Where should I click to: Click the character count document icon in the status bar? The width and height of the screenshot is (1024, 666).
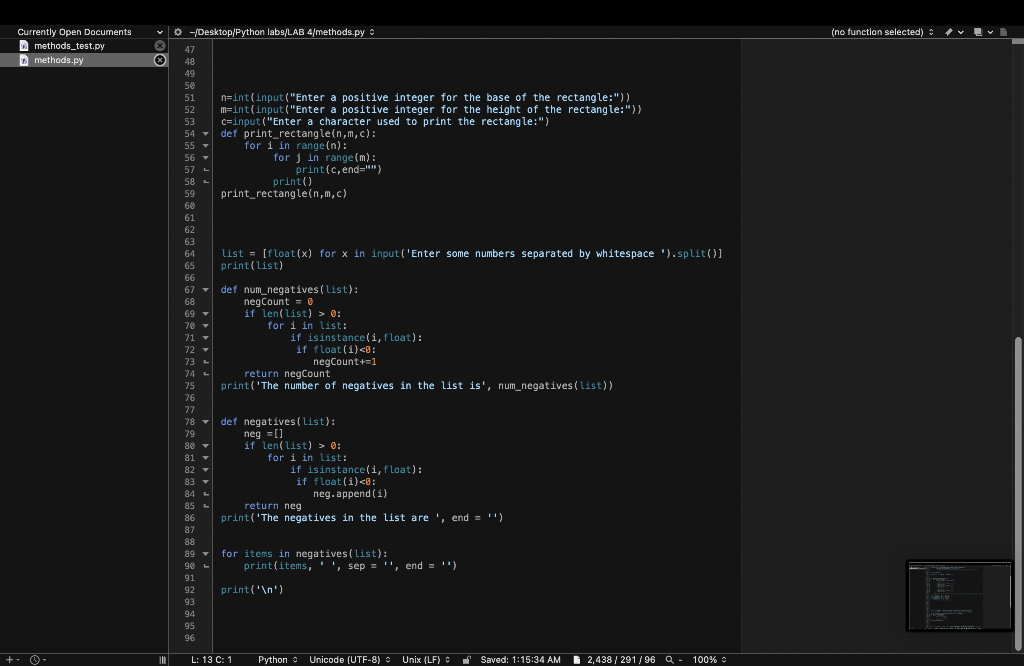point(577,659)
